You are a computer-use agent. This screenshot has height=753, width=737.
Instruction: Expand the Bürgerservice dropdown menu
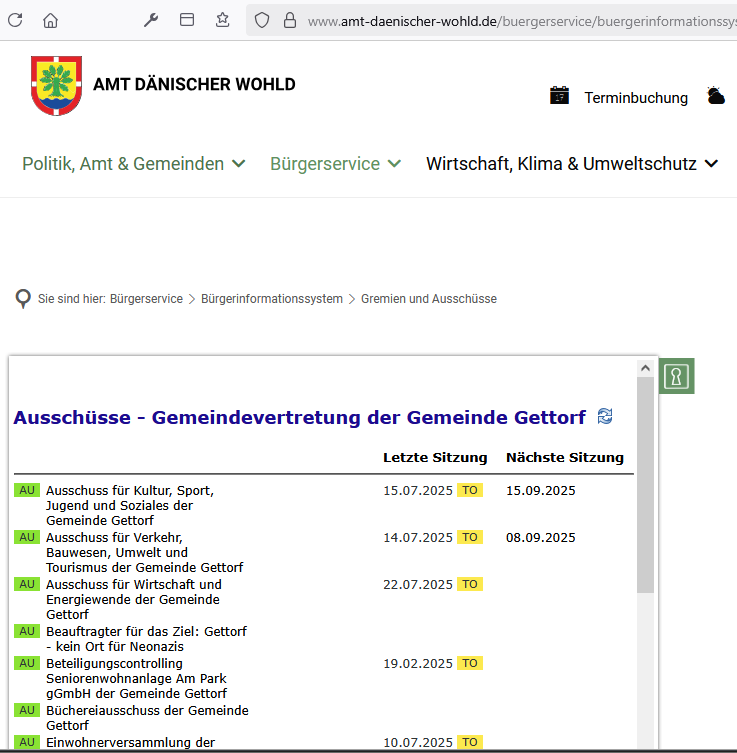pos(335,164)
